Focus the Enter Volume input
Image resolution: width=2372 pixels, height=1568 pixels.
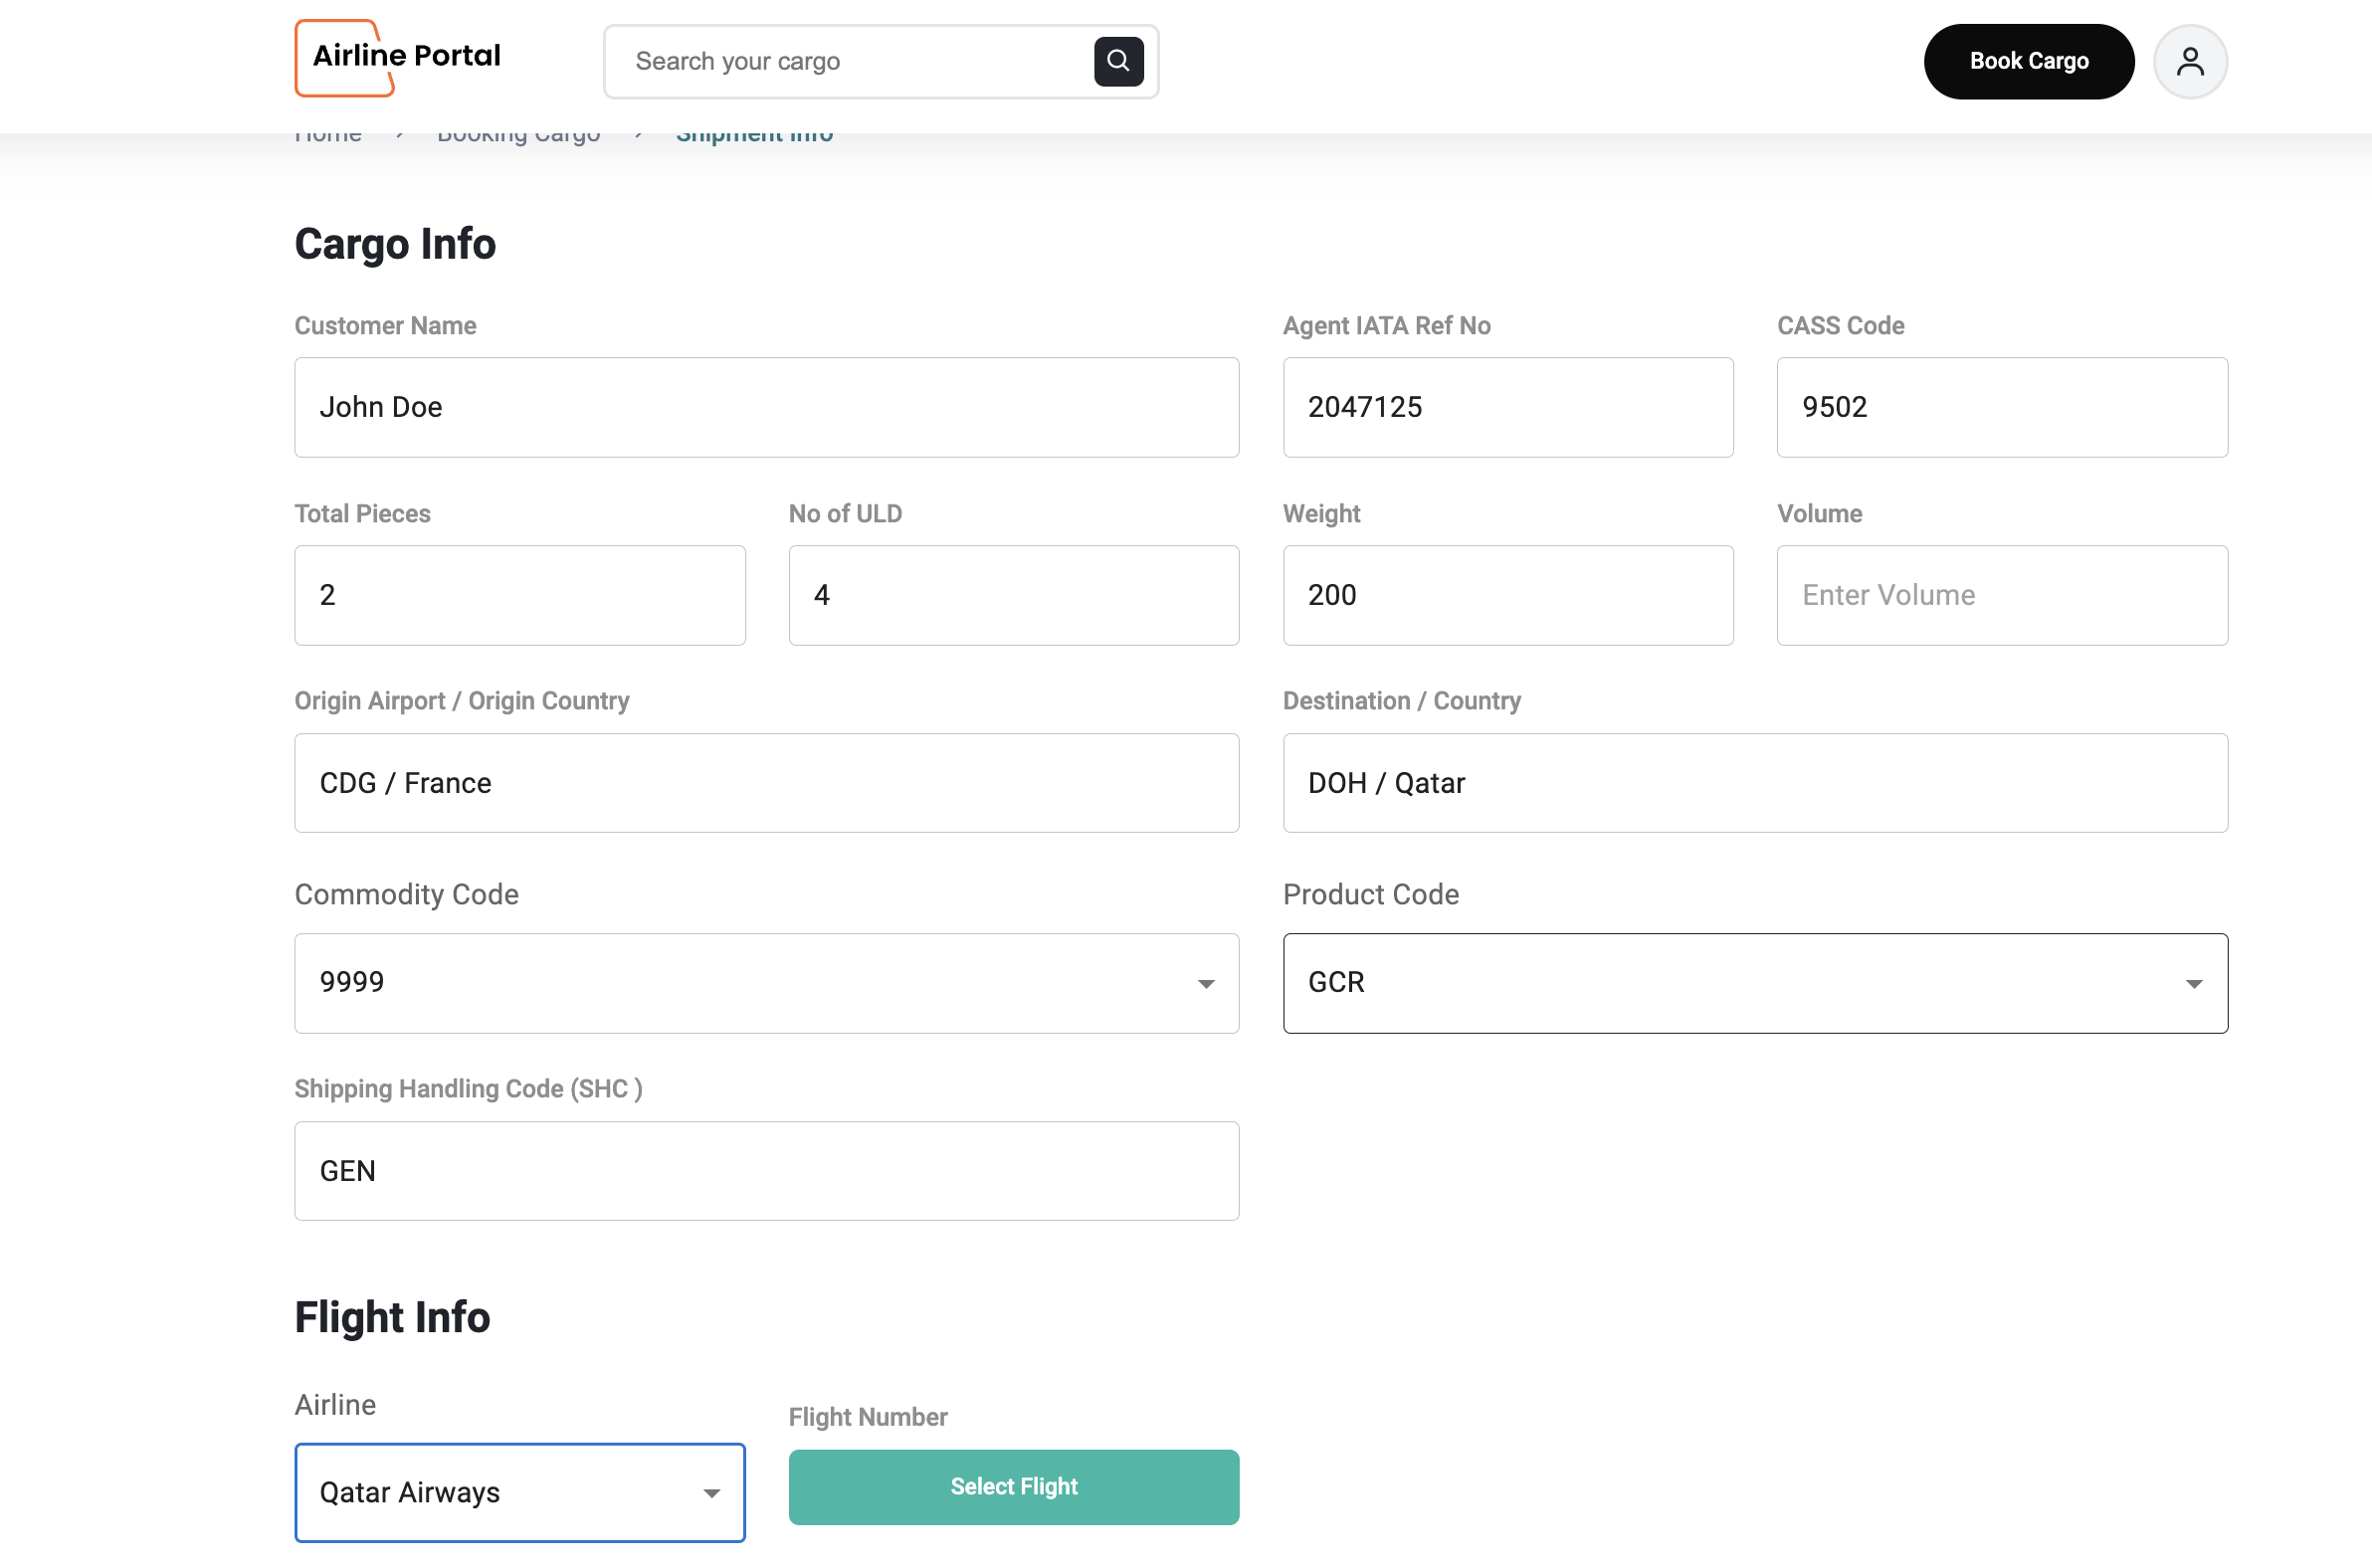tap(2001, 595)
